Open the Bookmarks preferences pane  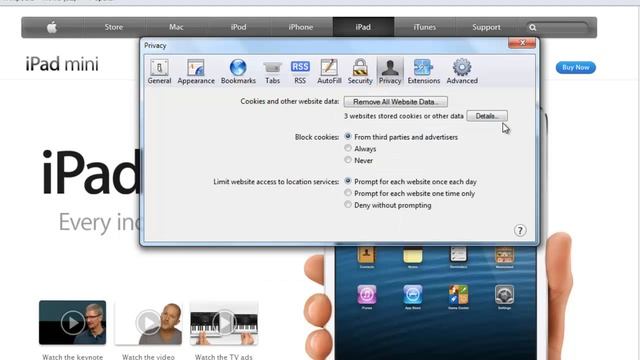click(x=238, y=71)
